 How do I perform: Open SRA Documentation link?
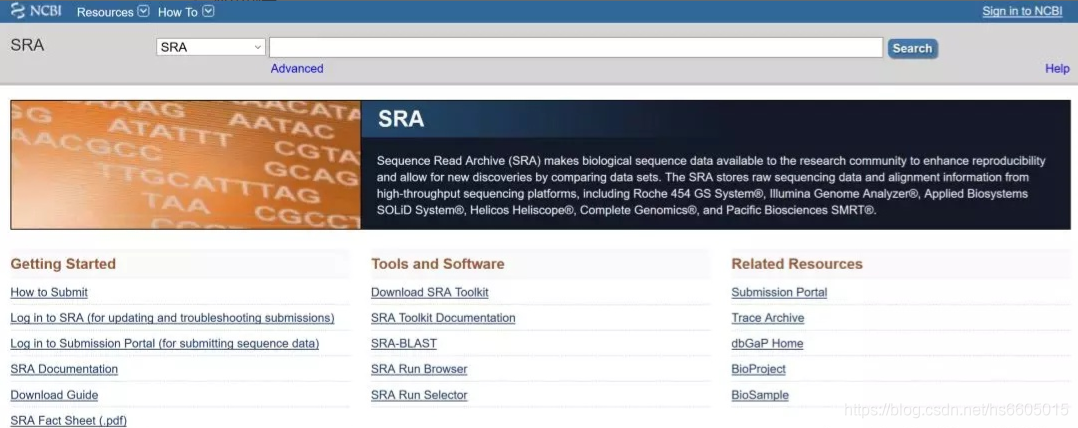(x=64, y=369)
